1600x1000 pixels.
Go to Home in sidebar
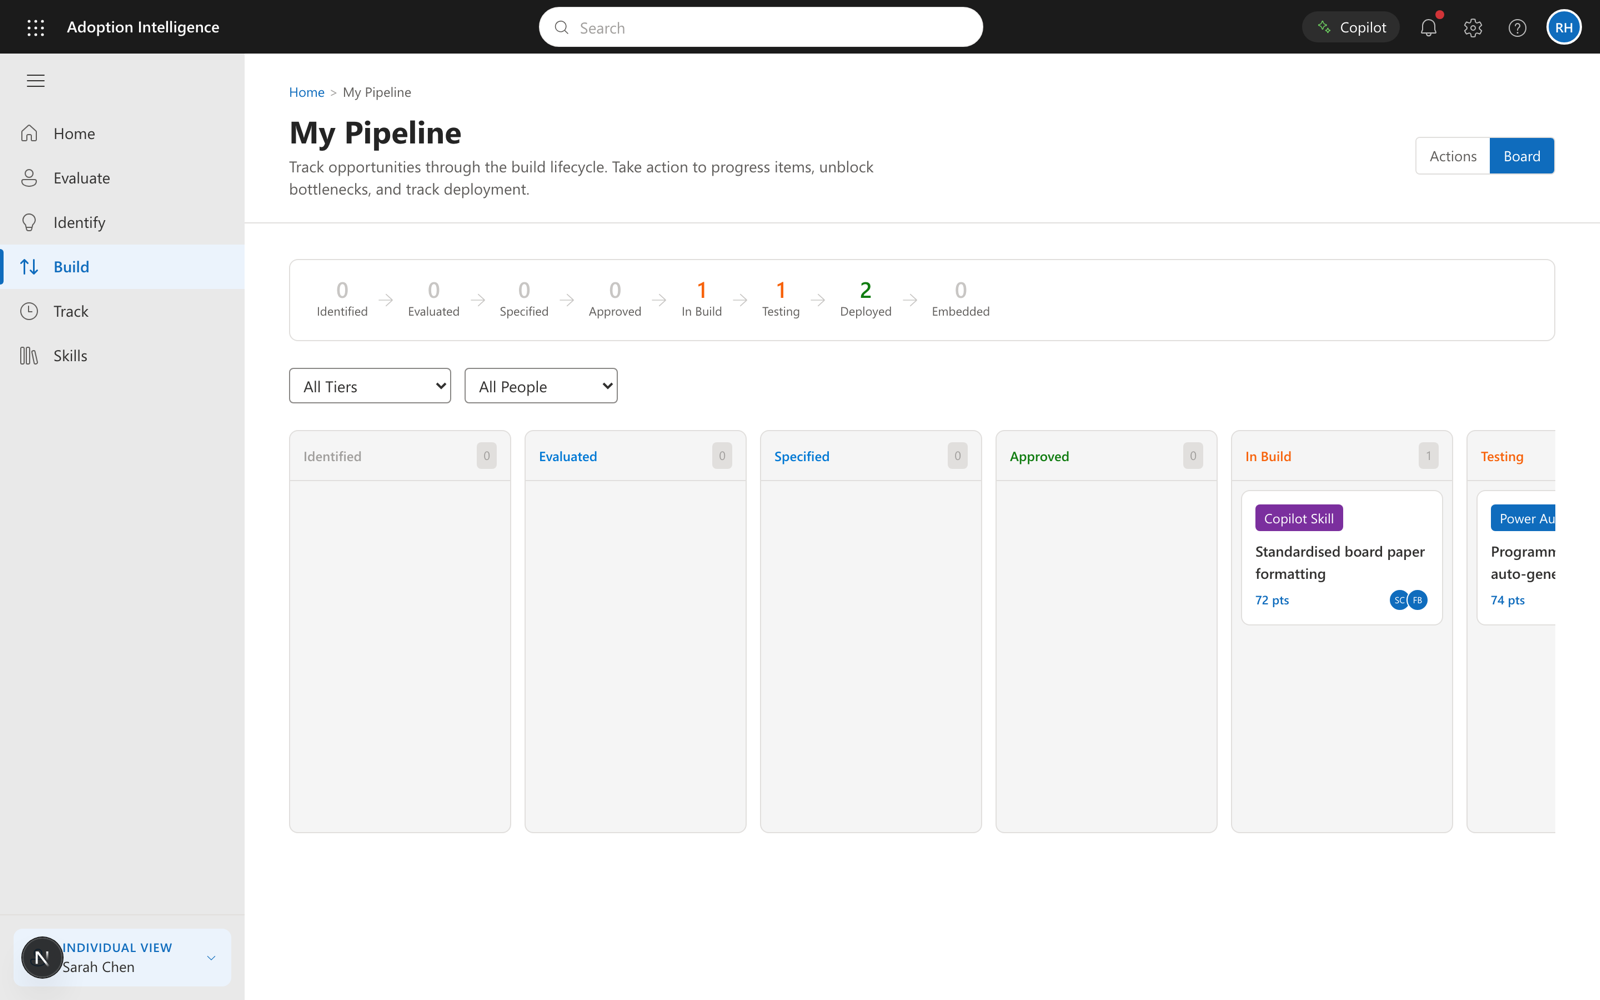click(122, 133)
